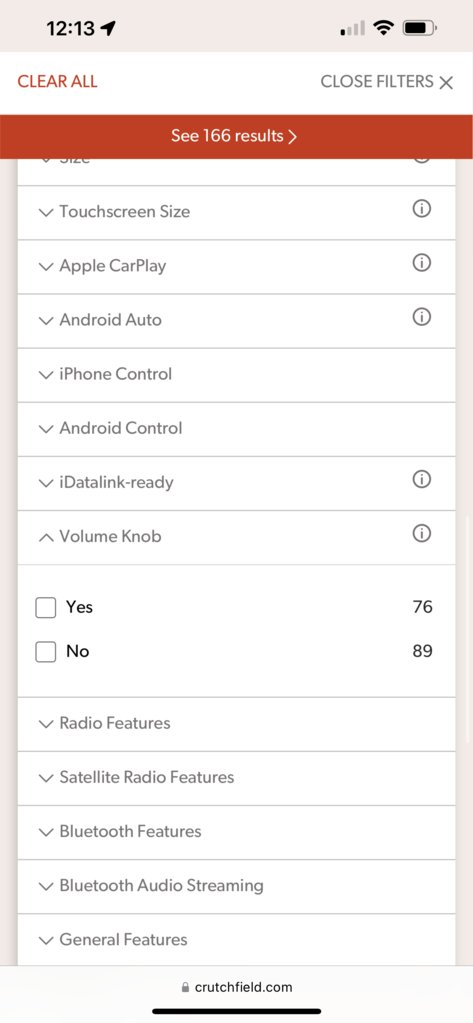
Task: Check the No volume knob checkbox
Action: pos(46,652)
